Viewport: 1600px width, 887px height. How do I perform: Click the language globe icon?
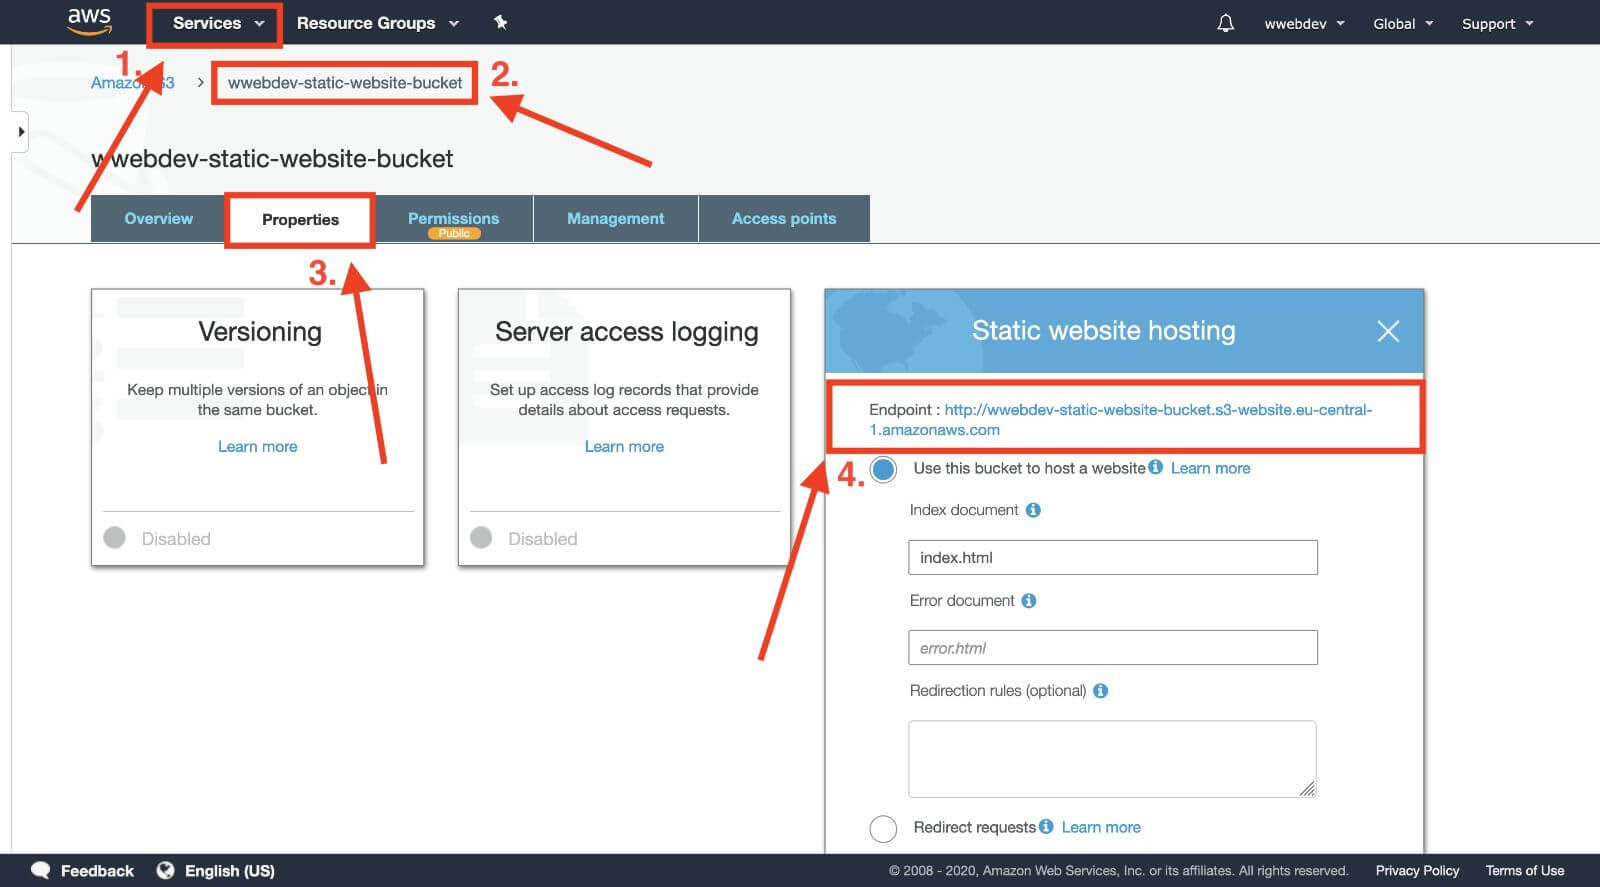(x=165, y=870)
